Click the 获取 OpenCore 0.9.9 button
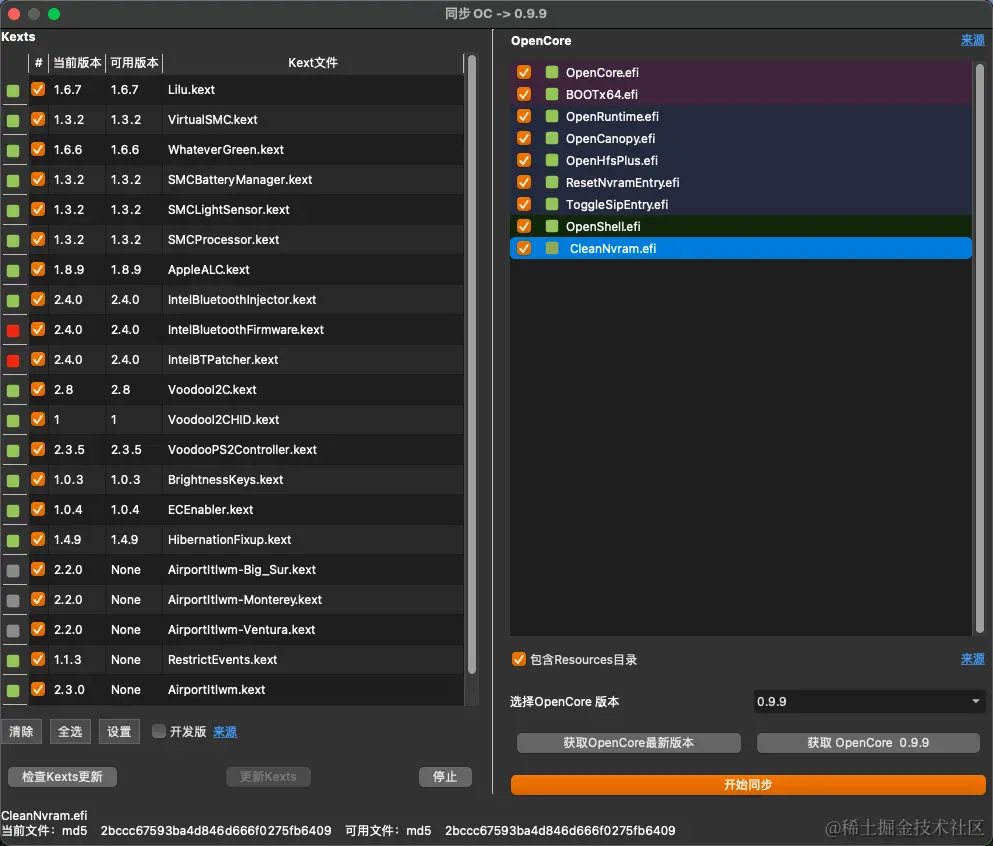The image size is (993, 846). pyautogui.click(x=868, y=743)
